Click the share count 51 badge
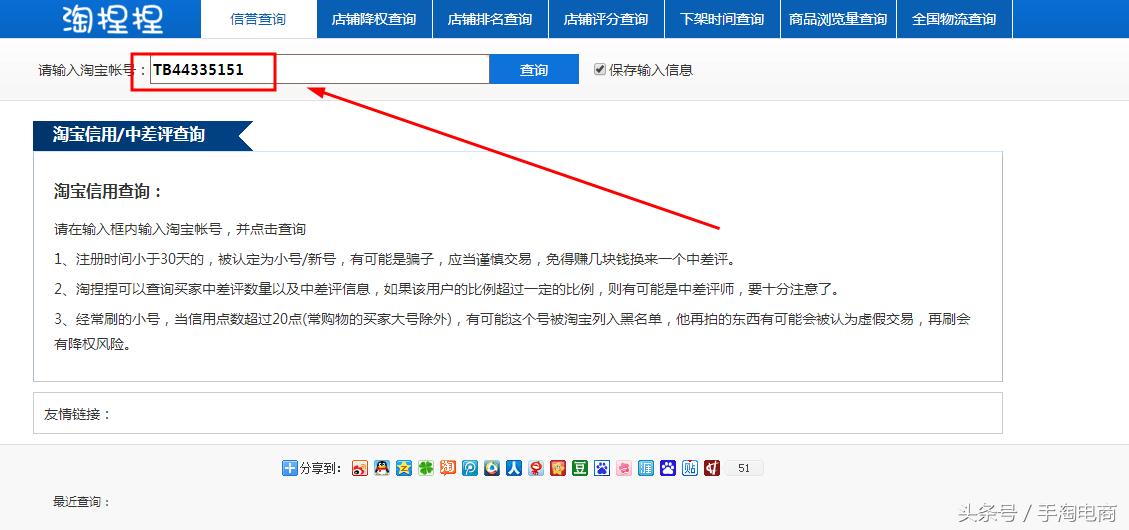The width and height of the screenshot is (1129, 530). (744, 468)
